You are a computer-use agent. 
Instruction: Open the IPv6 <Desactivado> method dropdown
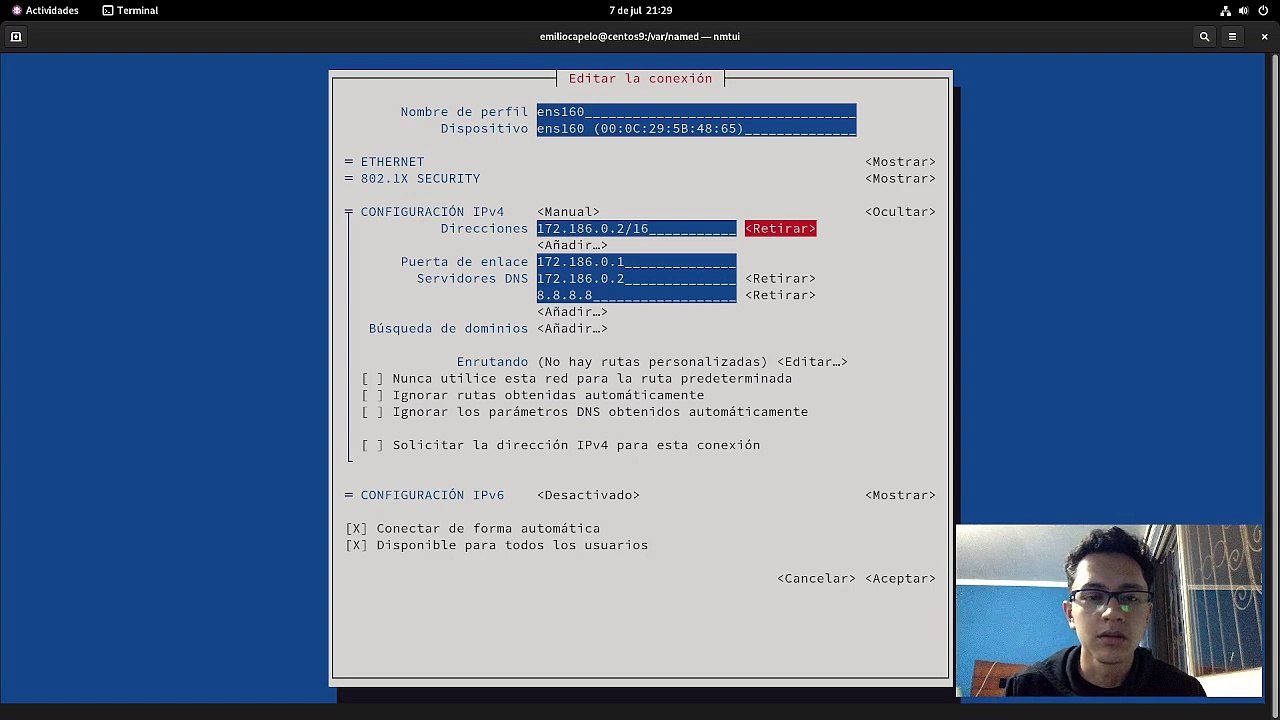coord(588,495)
